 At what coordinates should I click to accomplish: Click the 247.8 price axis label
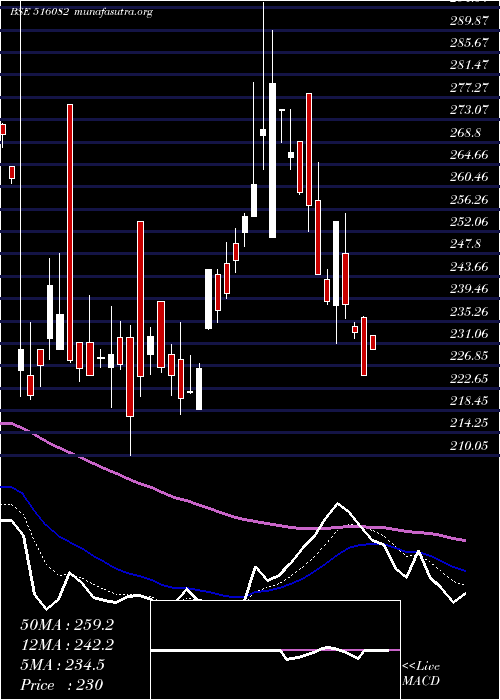click(465, 244)
